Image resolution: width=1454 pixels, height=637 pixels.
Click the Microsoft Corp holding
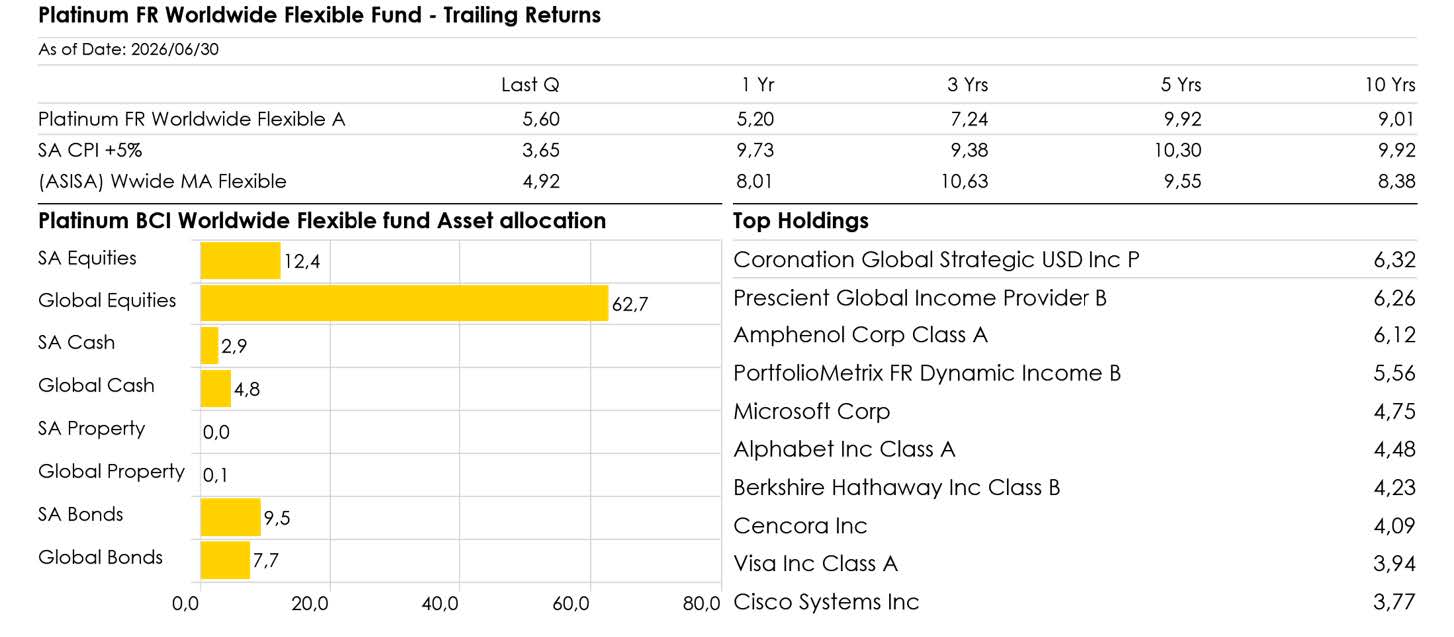[1075, 411]
